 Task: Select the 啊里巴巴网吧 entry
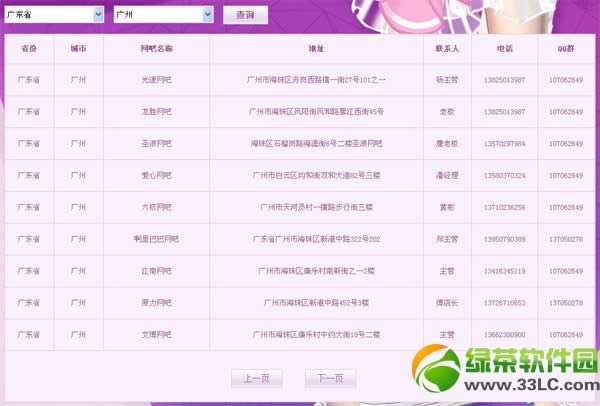point(157,239)
